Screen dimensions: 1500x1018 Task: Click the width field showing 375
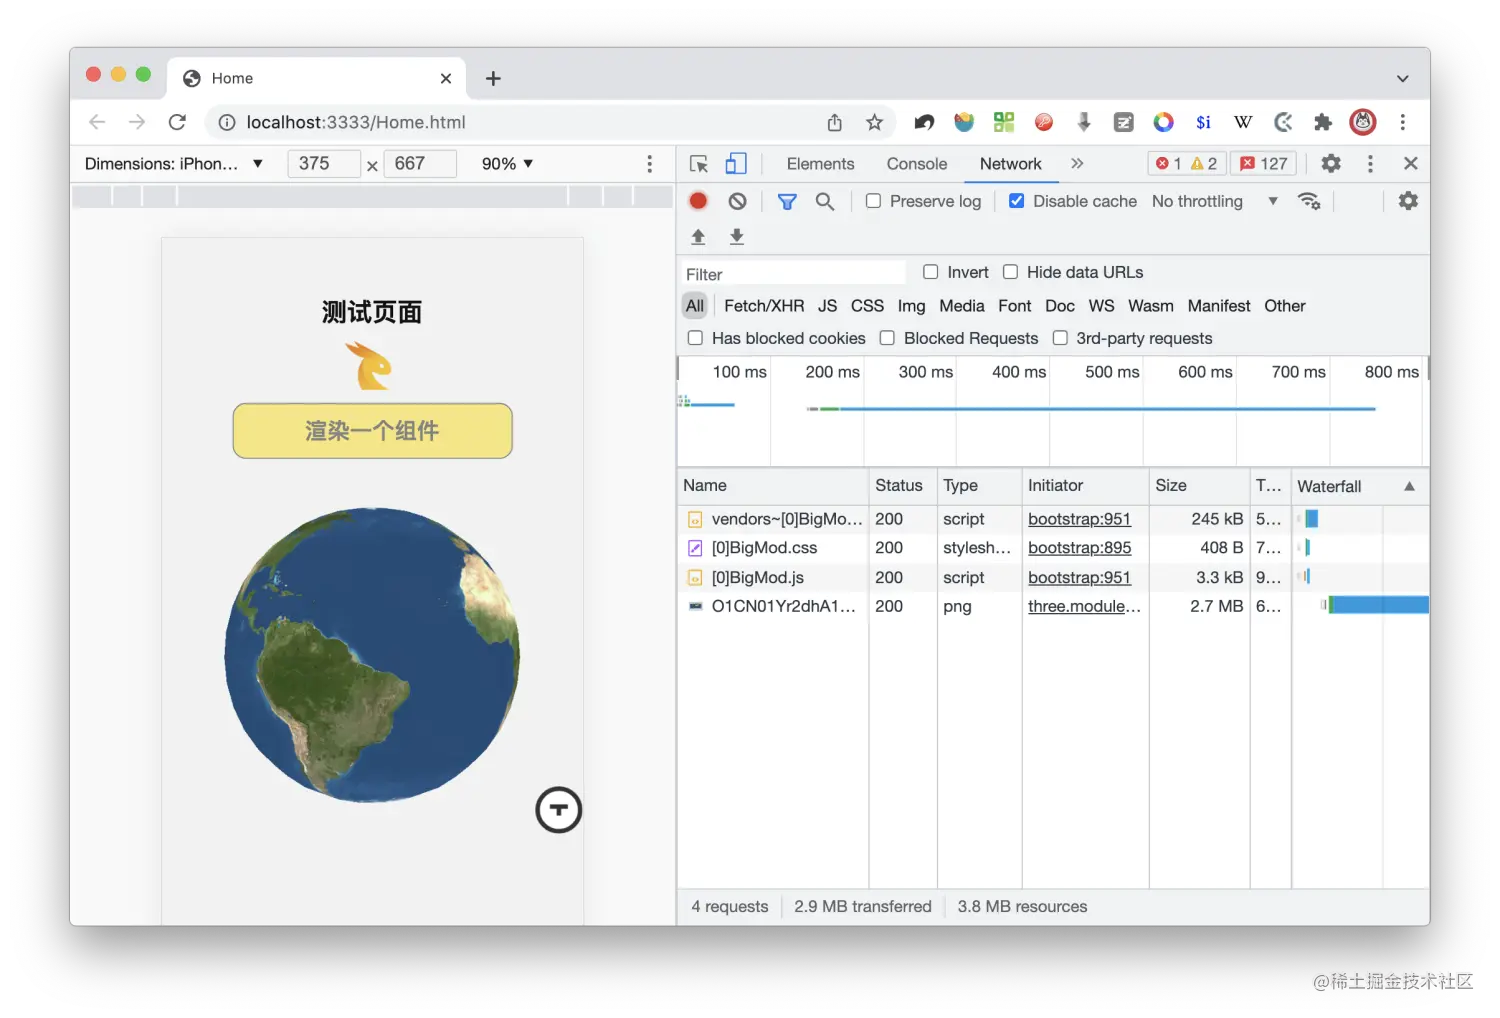tap(324, 163)
